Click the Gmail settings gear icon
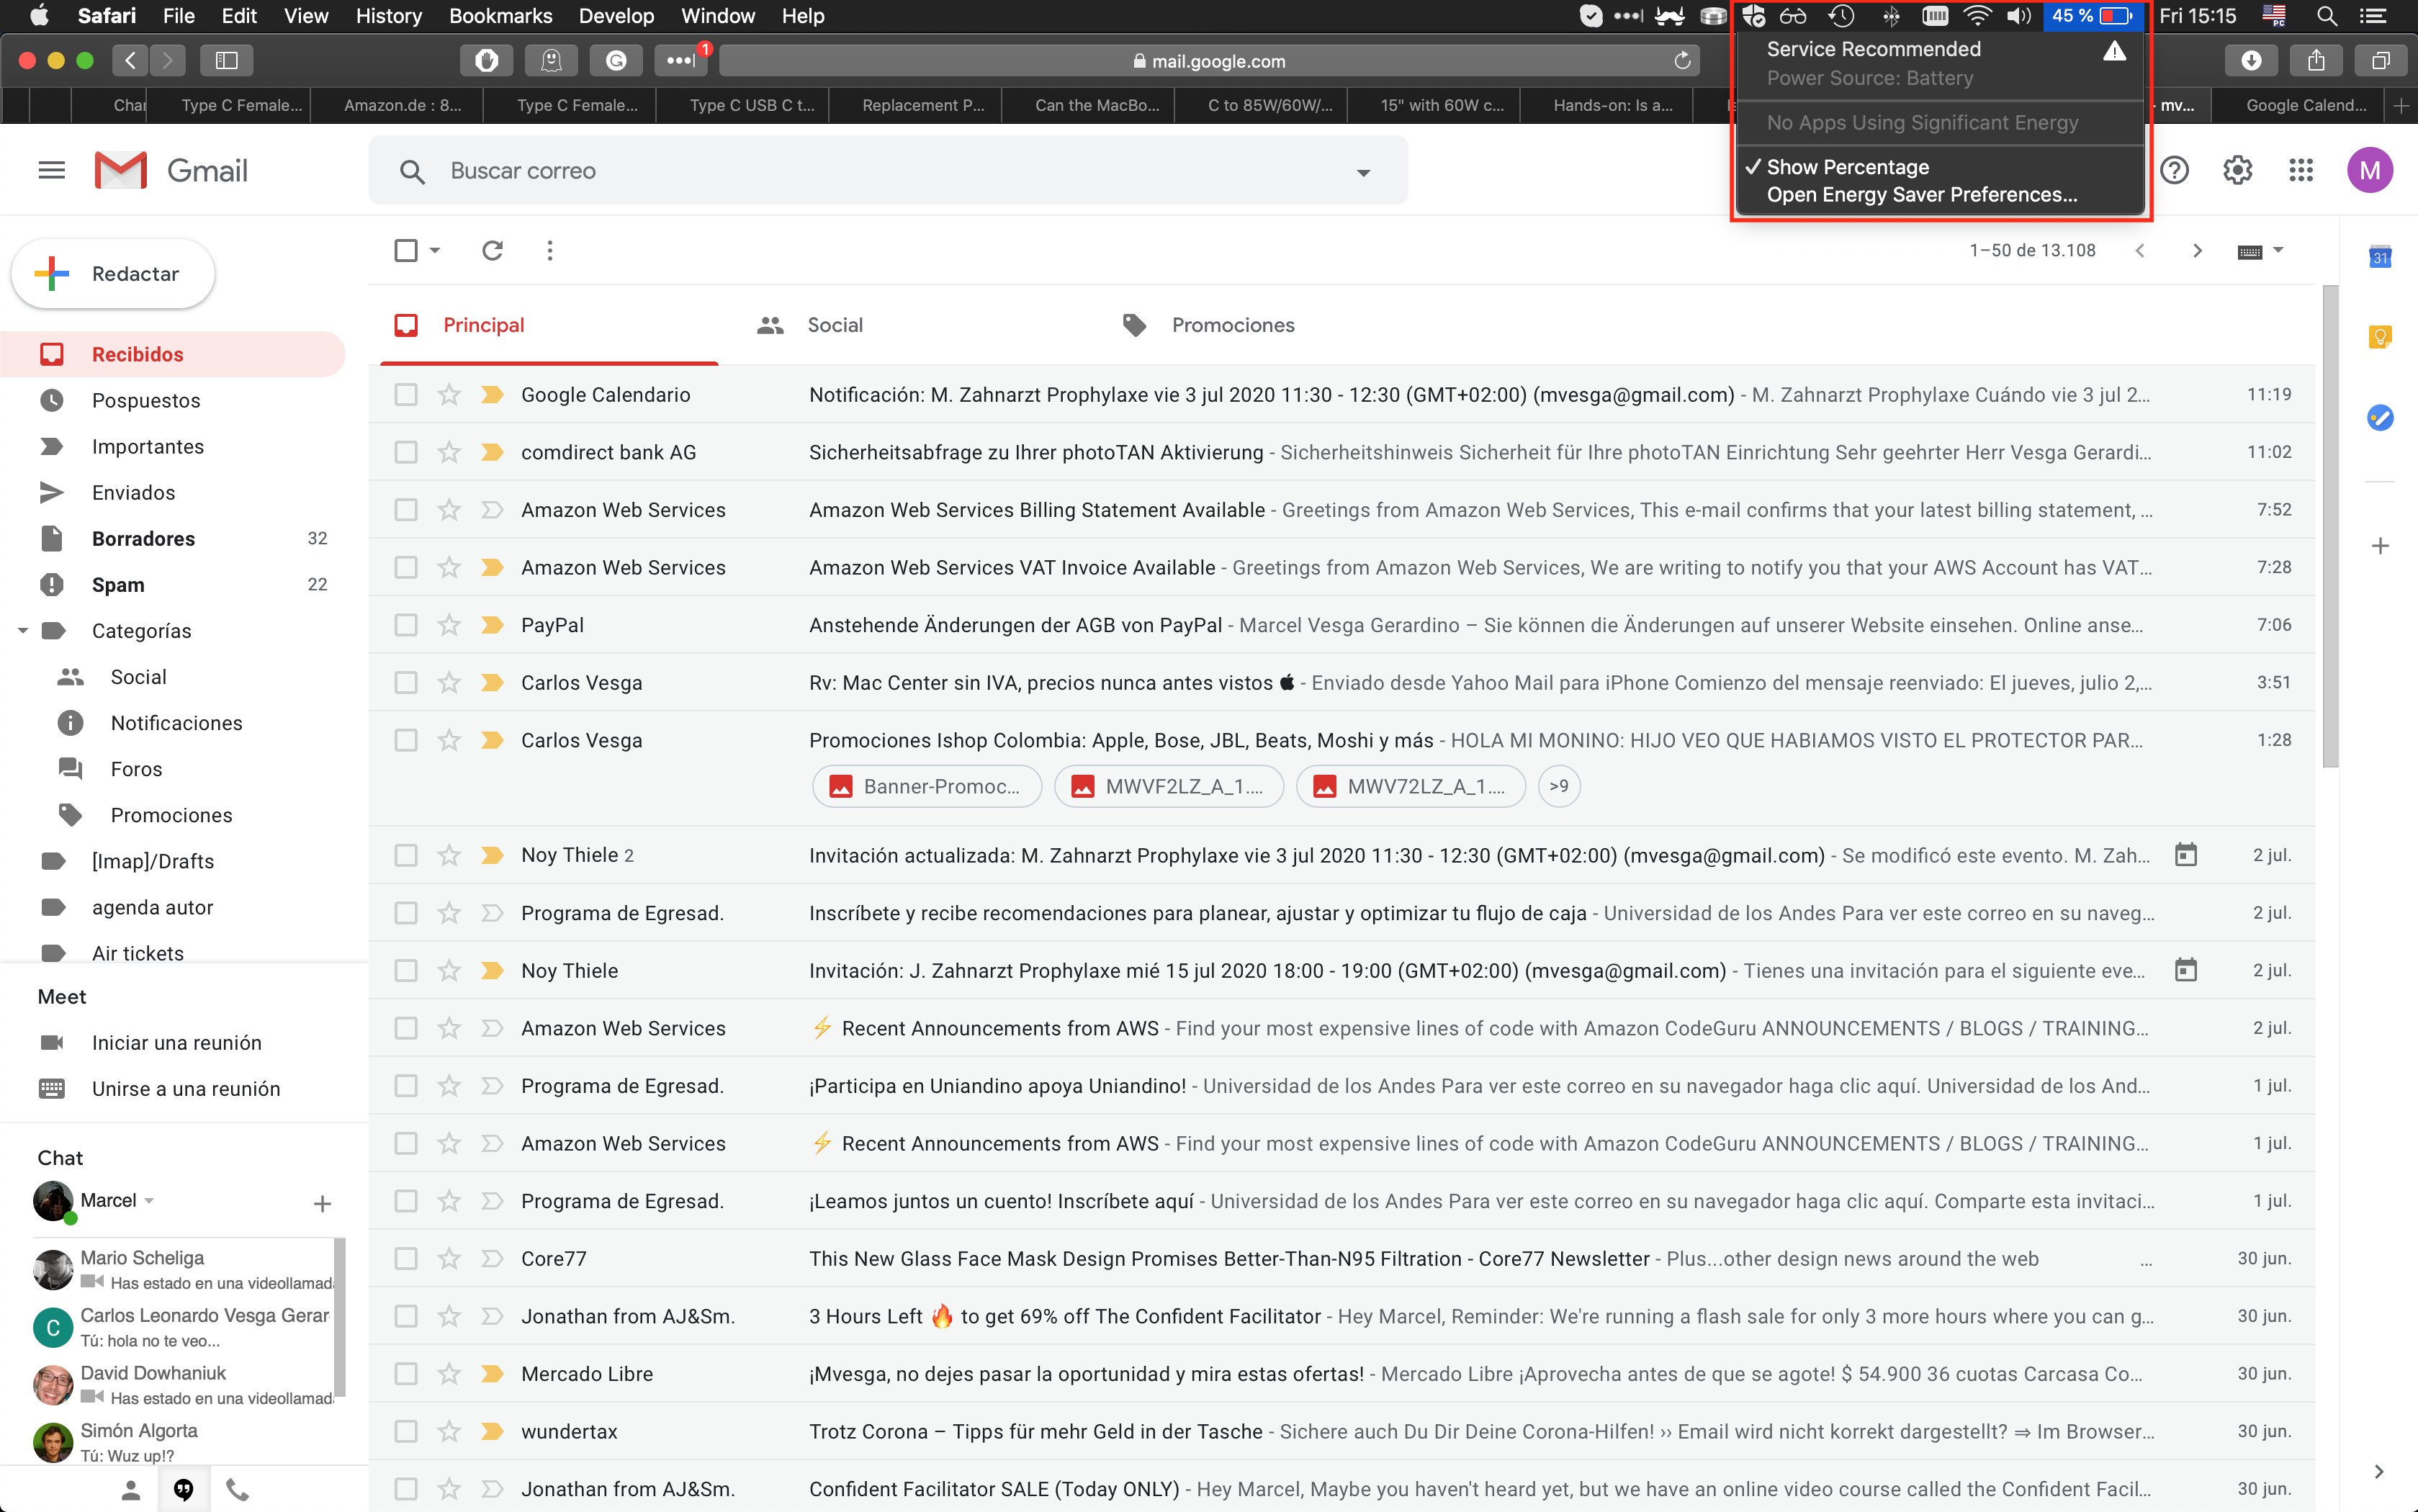Viewport: 2418px width, 1512px height. point(2238,171)
